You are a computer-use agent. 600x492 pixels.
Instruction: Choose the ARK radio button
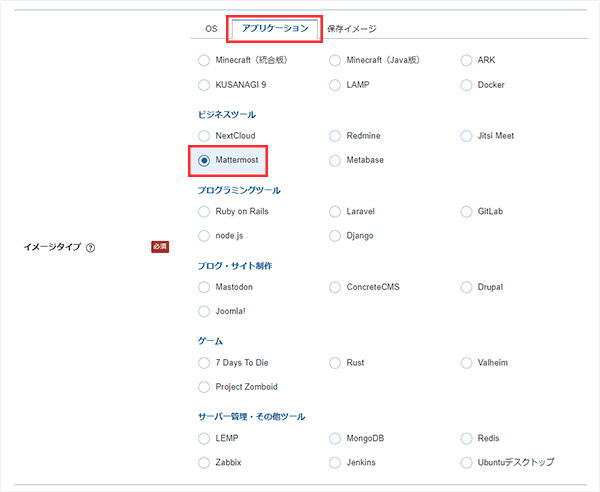coord(466,60)
